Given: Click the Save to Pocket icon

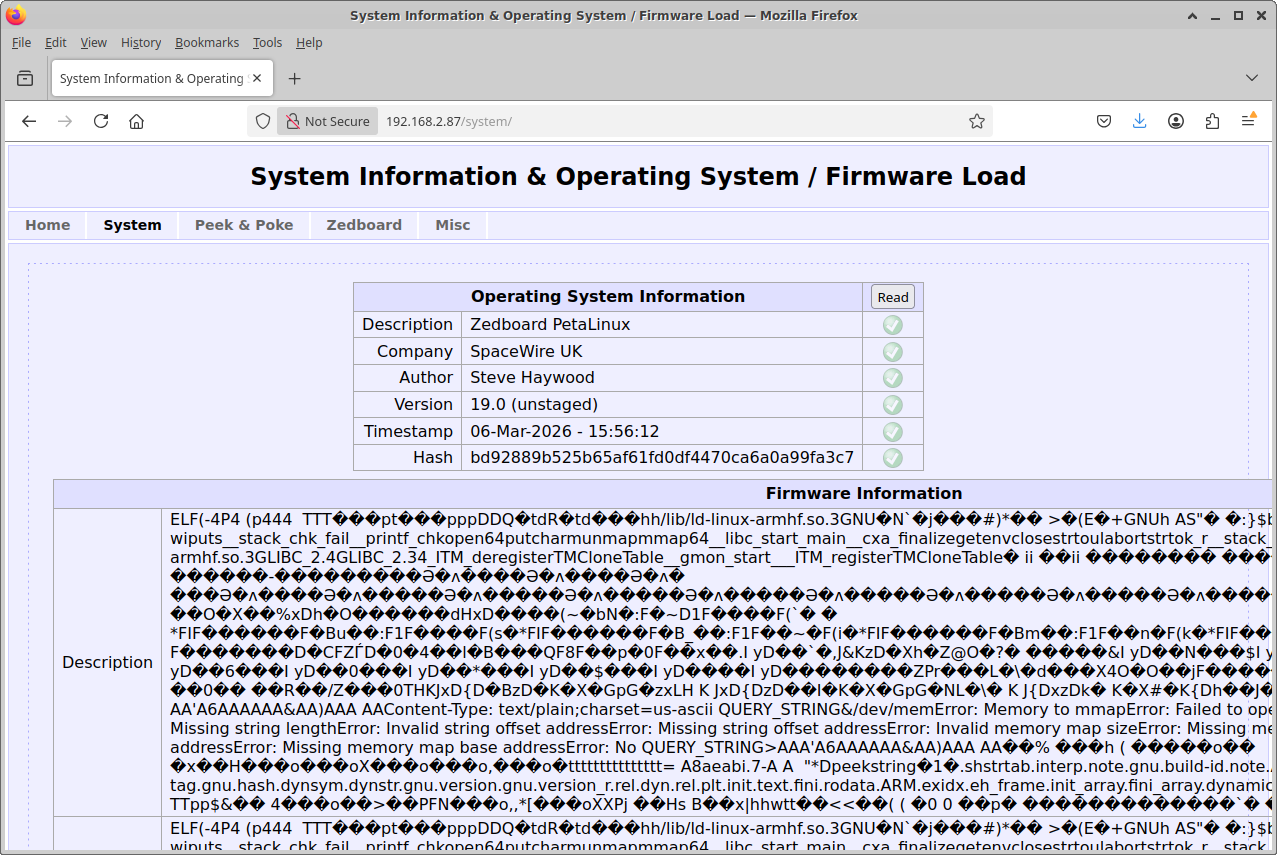Looking at the screenshot, I should 1104,121.
